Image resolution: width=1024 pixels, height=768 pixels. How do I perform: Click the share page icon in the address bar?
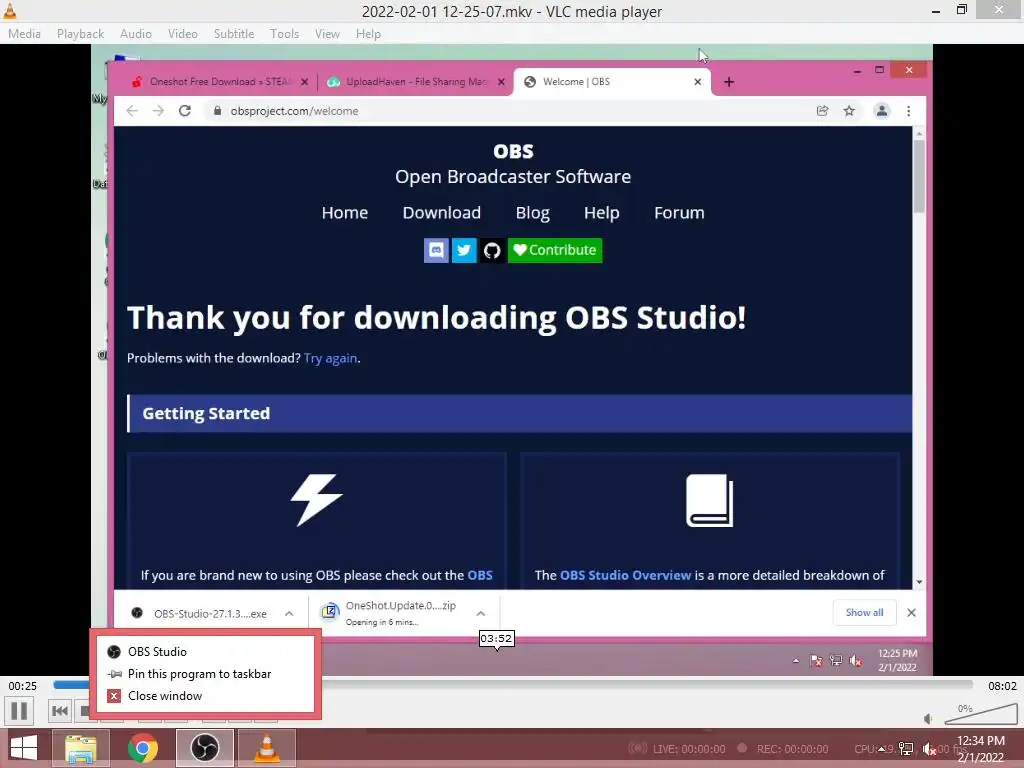(x=822, y=111)
